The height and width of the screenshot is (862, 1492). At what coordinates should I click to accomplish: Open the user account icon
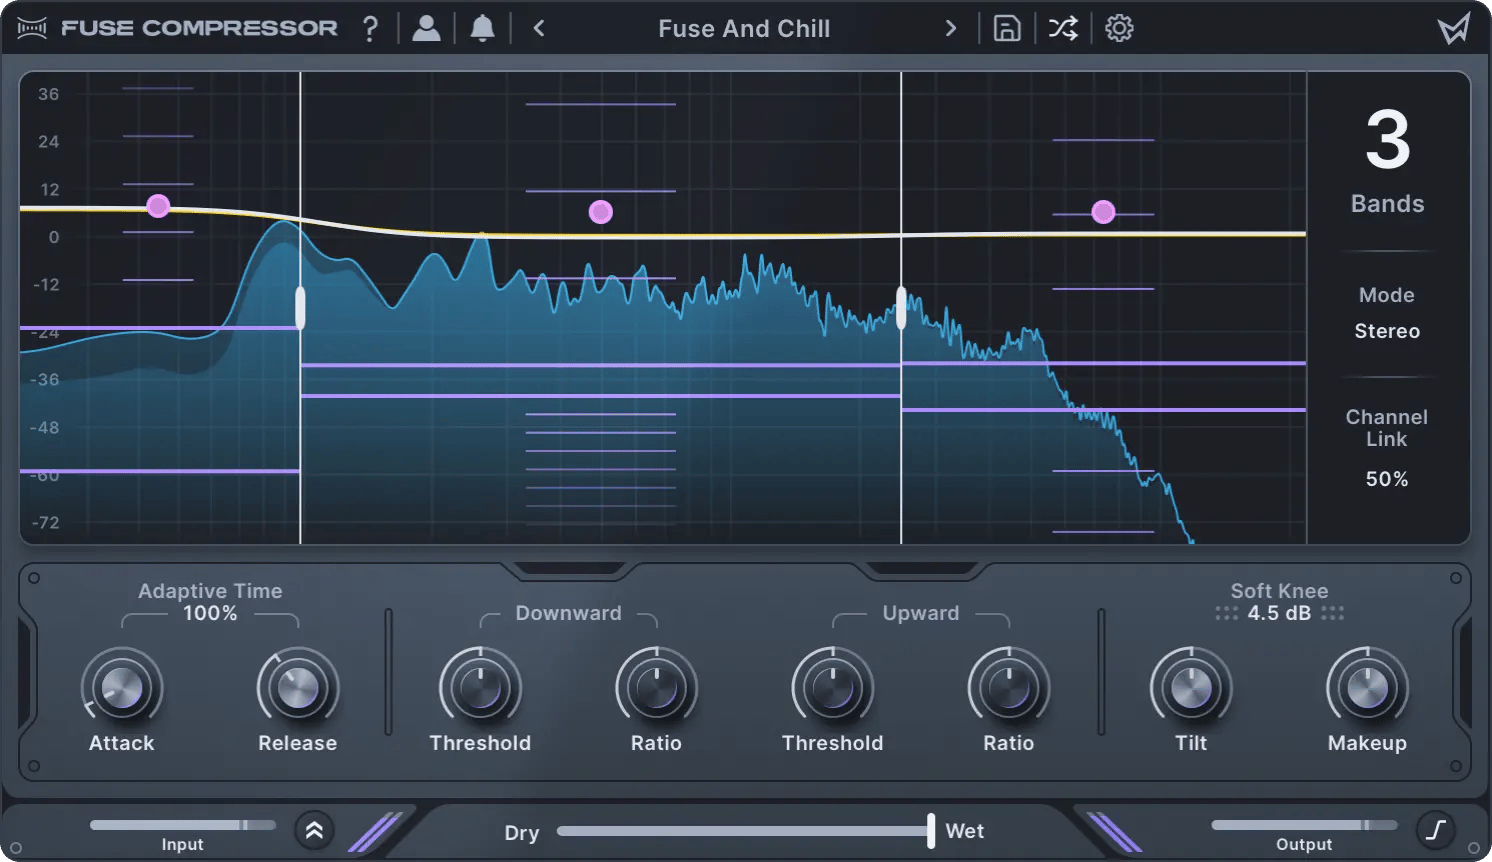(427, 28)
